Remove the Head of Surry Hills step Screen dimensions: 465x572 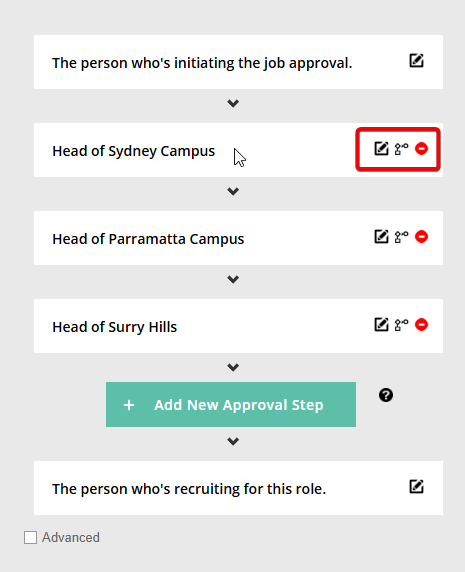click(x=421, y=324)
